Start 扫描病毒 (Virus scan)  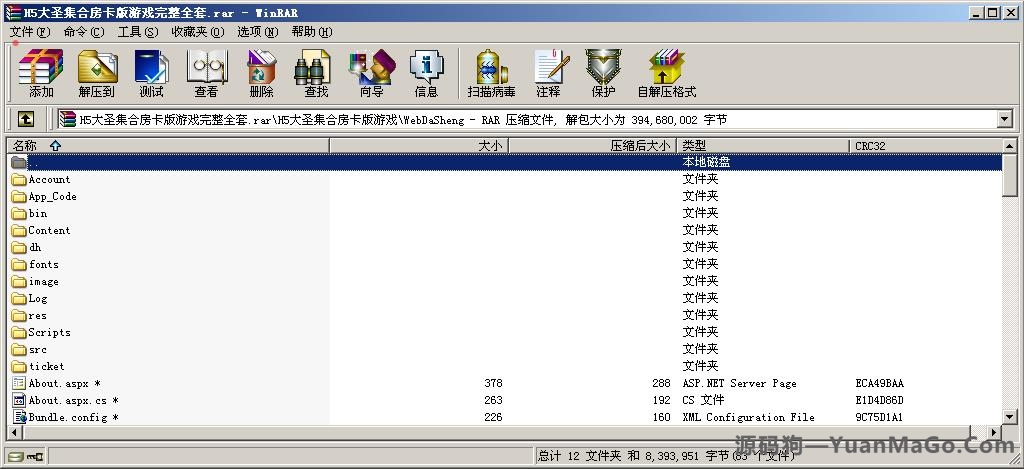click(x=492, y=73)
